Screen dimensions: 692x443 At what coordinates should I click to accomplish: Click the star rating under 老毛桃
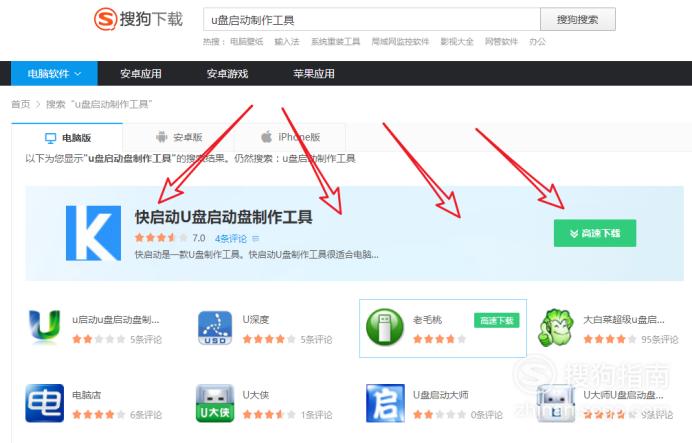tap(439, 339)
